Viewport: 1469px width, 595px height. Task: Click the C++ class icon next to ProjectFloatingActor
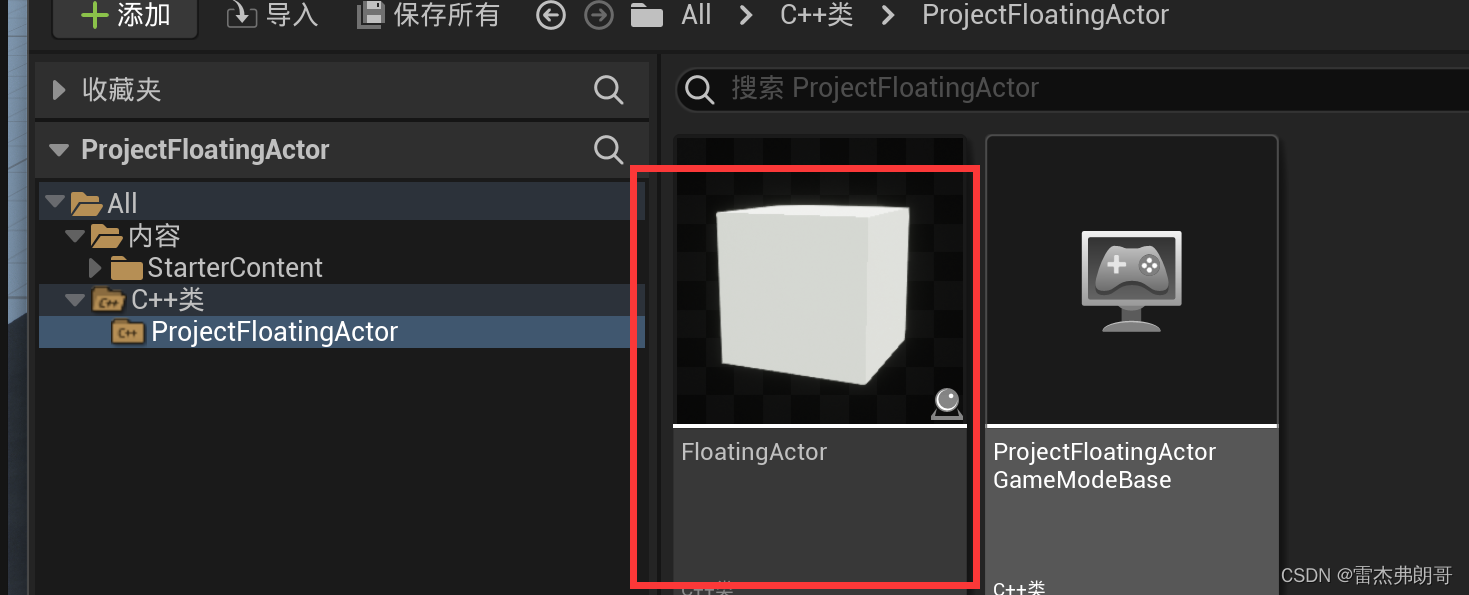pyautogui.click(x=128, y=330)
